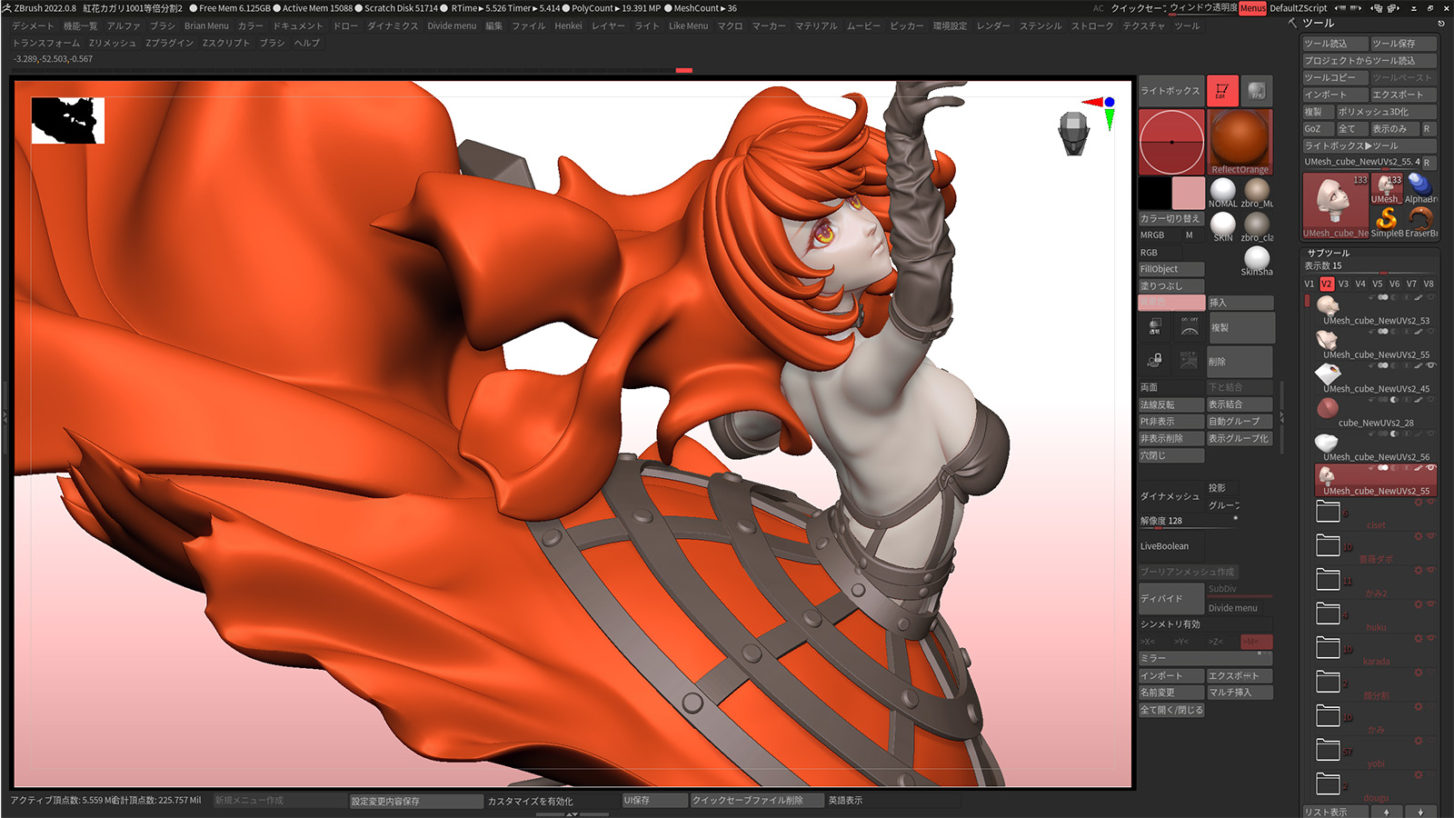
Task: Choose the SKIN material ball
Action: tap(1222, 223)
